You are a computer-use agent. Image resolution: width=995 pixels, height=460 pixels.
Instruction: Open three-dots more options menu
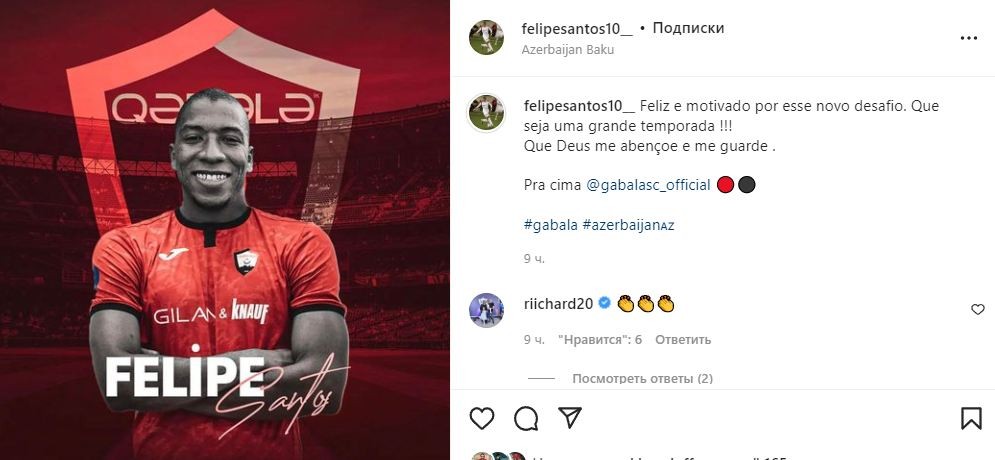[x=968, y=39]
